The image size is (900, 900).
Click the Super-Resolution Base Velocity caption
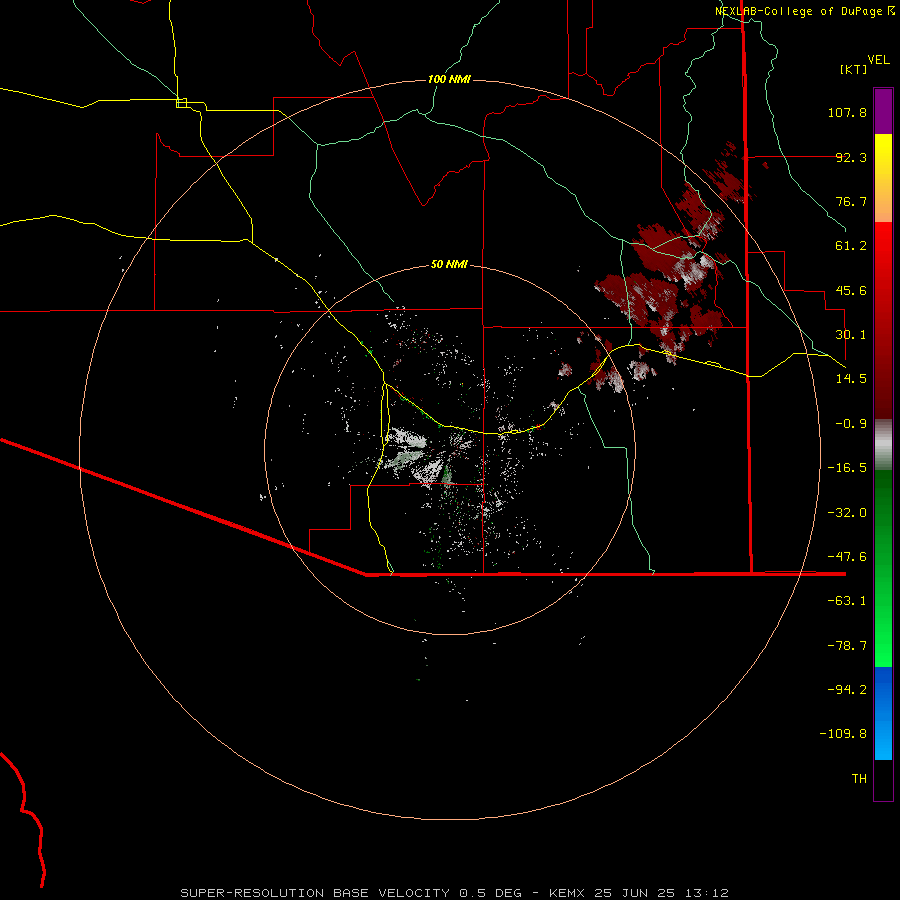(455, 893)
